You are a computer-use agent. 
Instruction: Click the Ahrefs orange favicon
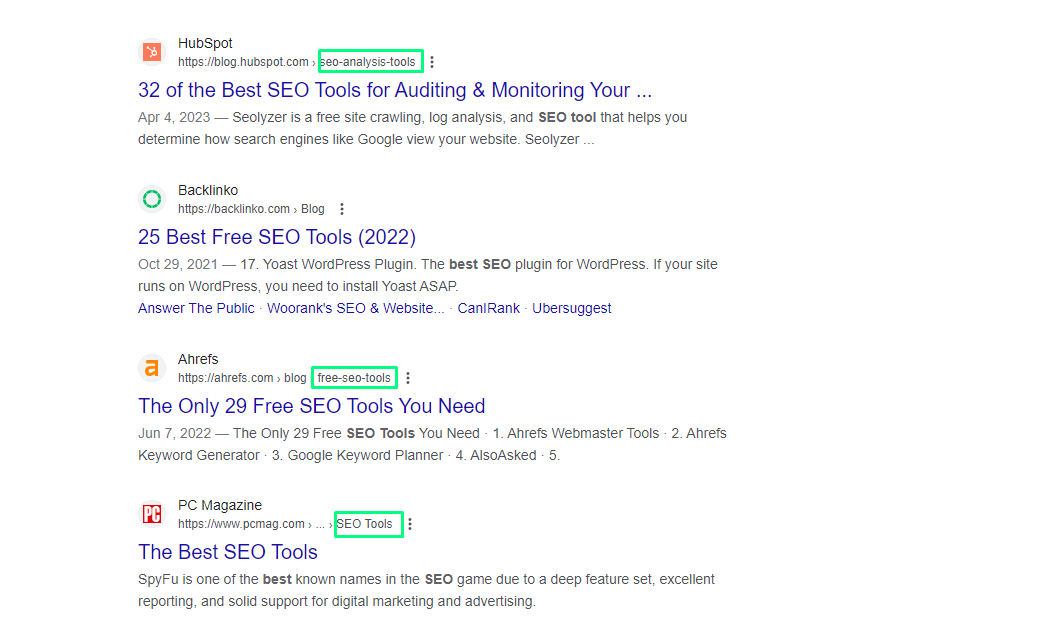(x=152, y=368)
